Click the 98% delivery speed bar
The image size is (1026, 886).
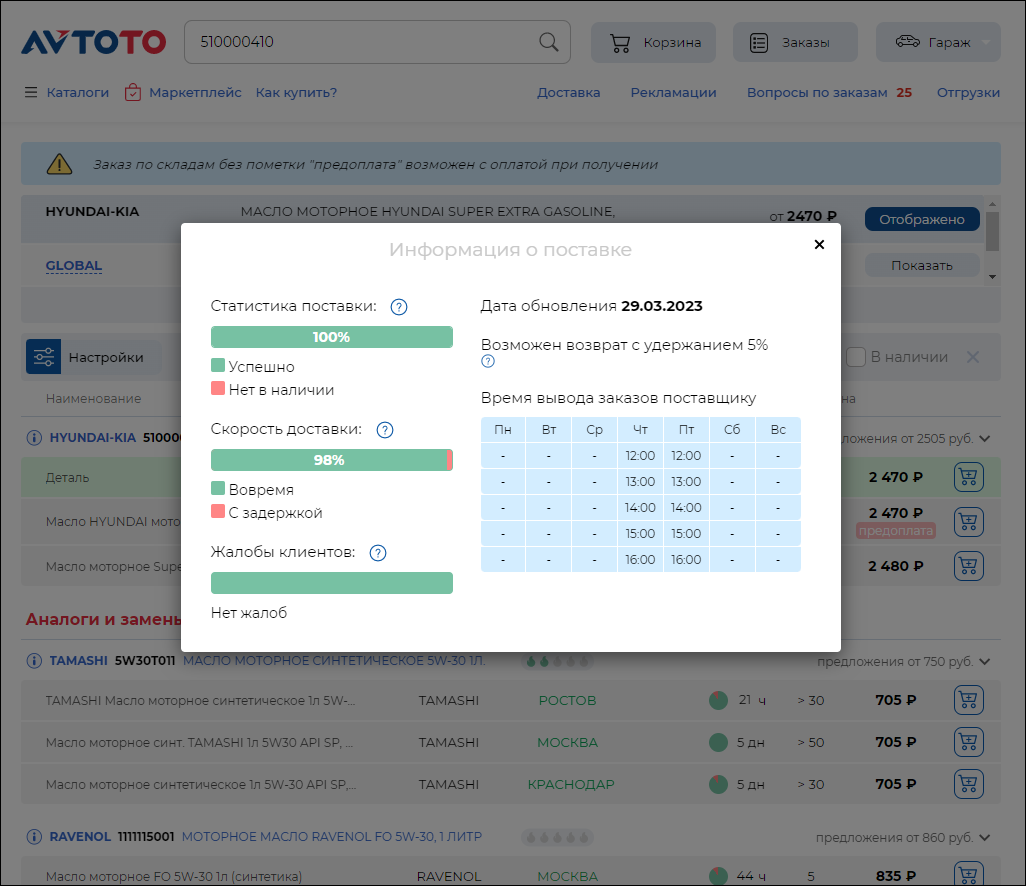332,460
